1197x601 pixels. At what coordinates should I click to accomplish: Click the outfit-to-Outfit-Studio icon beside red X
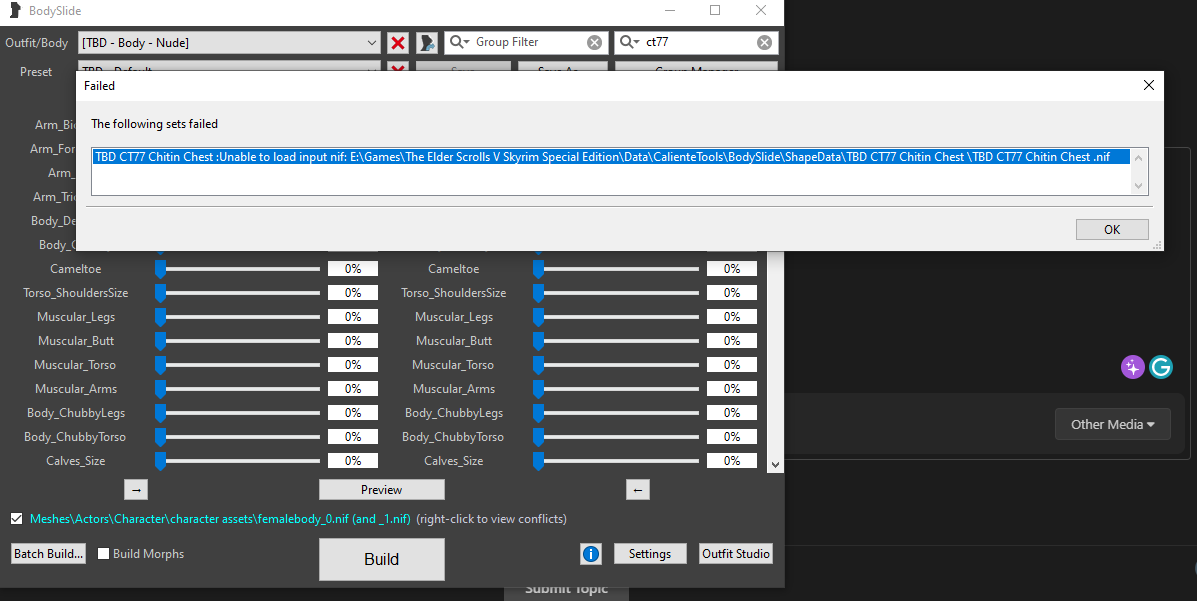[427, 43]
